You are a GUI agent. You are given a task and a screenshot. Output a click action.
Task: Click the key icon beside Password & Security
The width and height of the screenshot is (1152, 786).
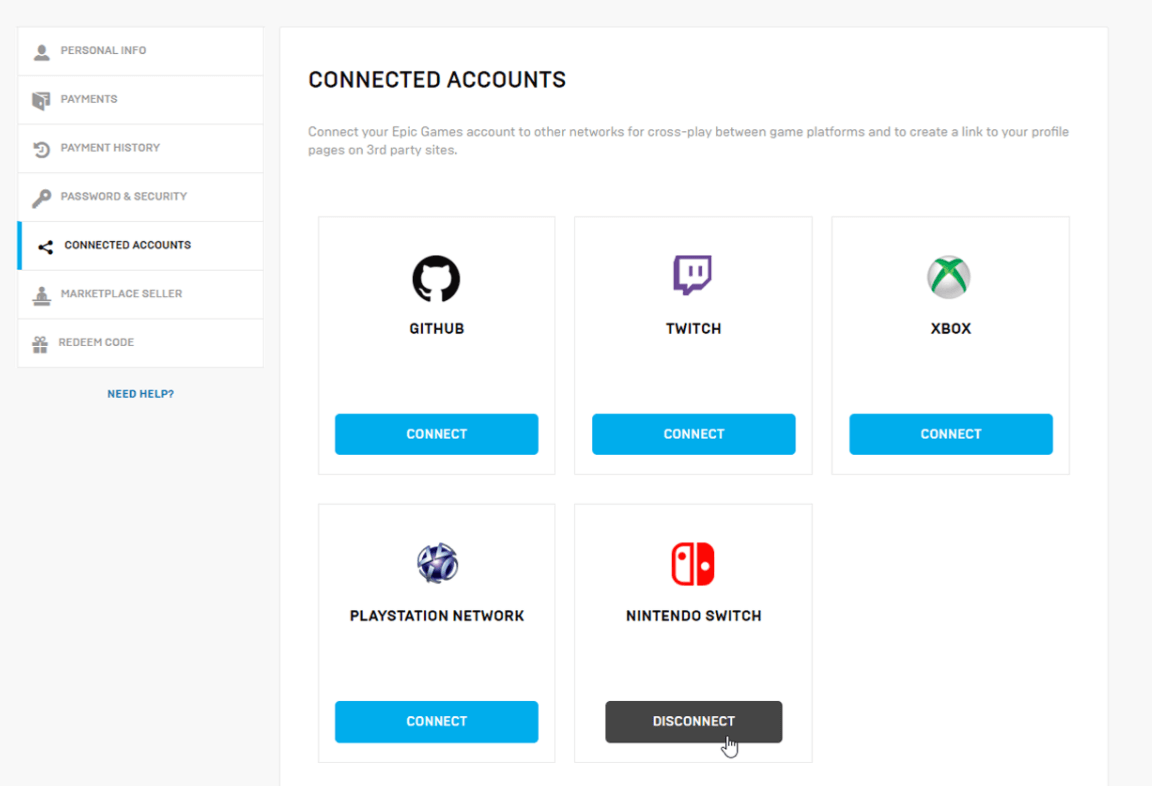click(41, 198)
